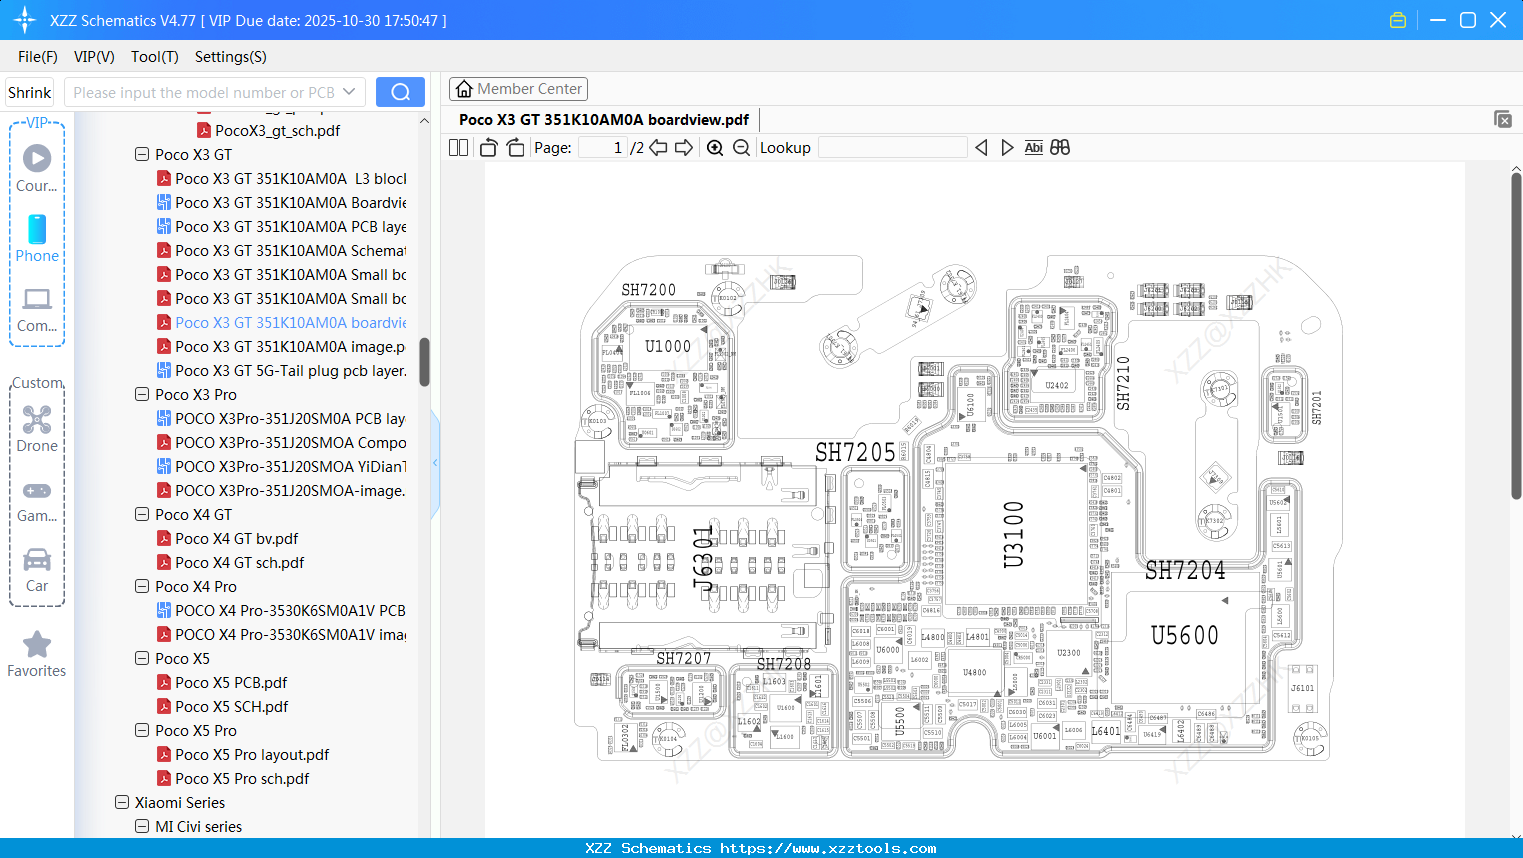The image size is (1523, 858).
Task: Find next lookup result
Action: 1007,148
